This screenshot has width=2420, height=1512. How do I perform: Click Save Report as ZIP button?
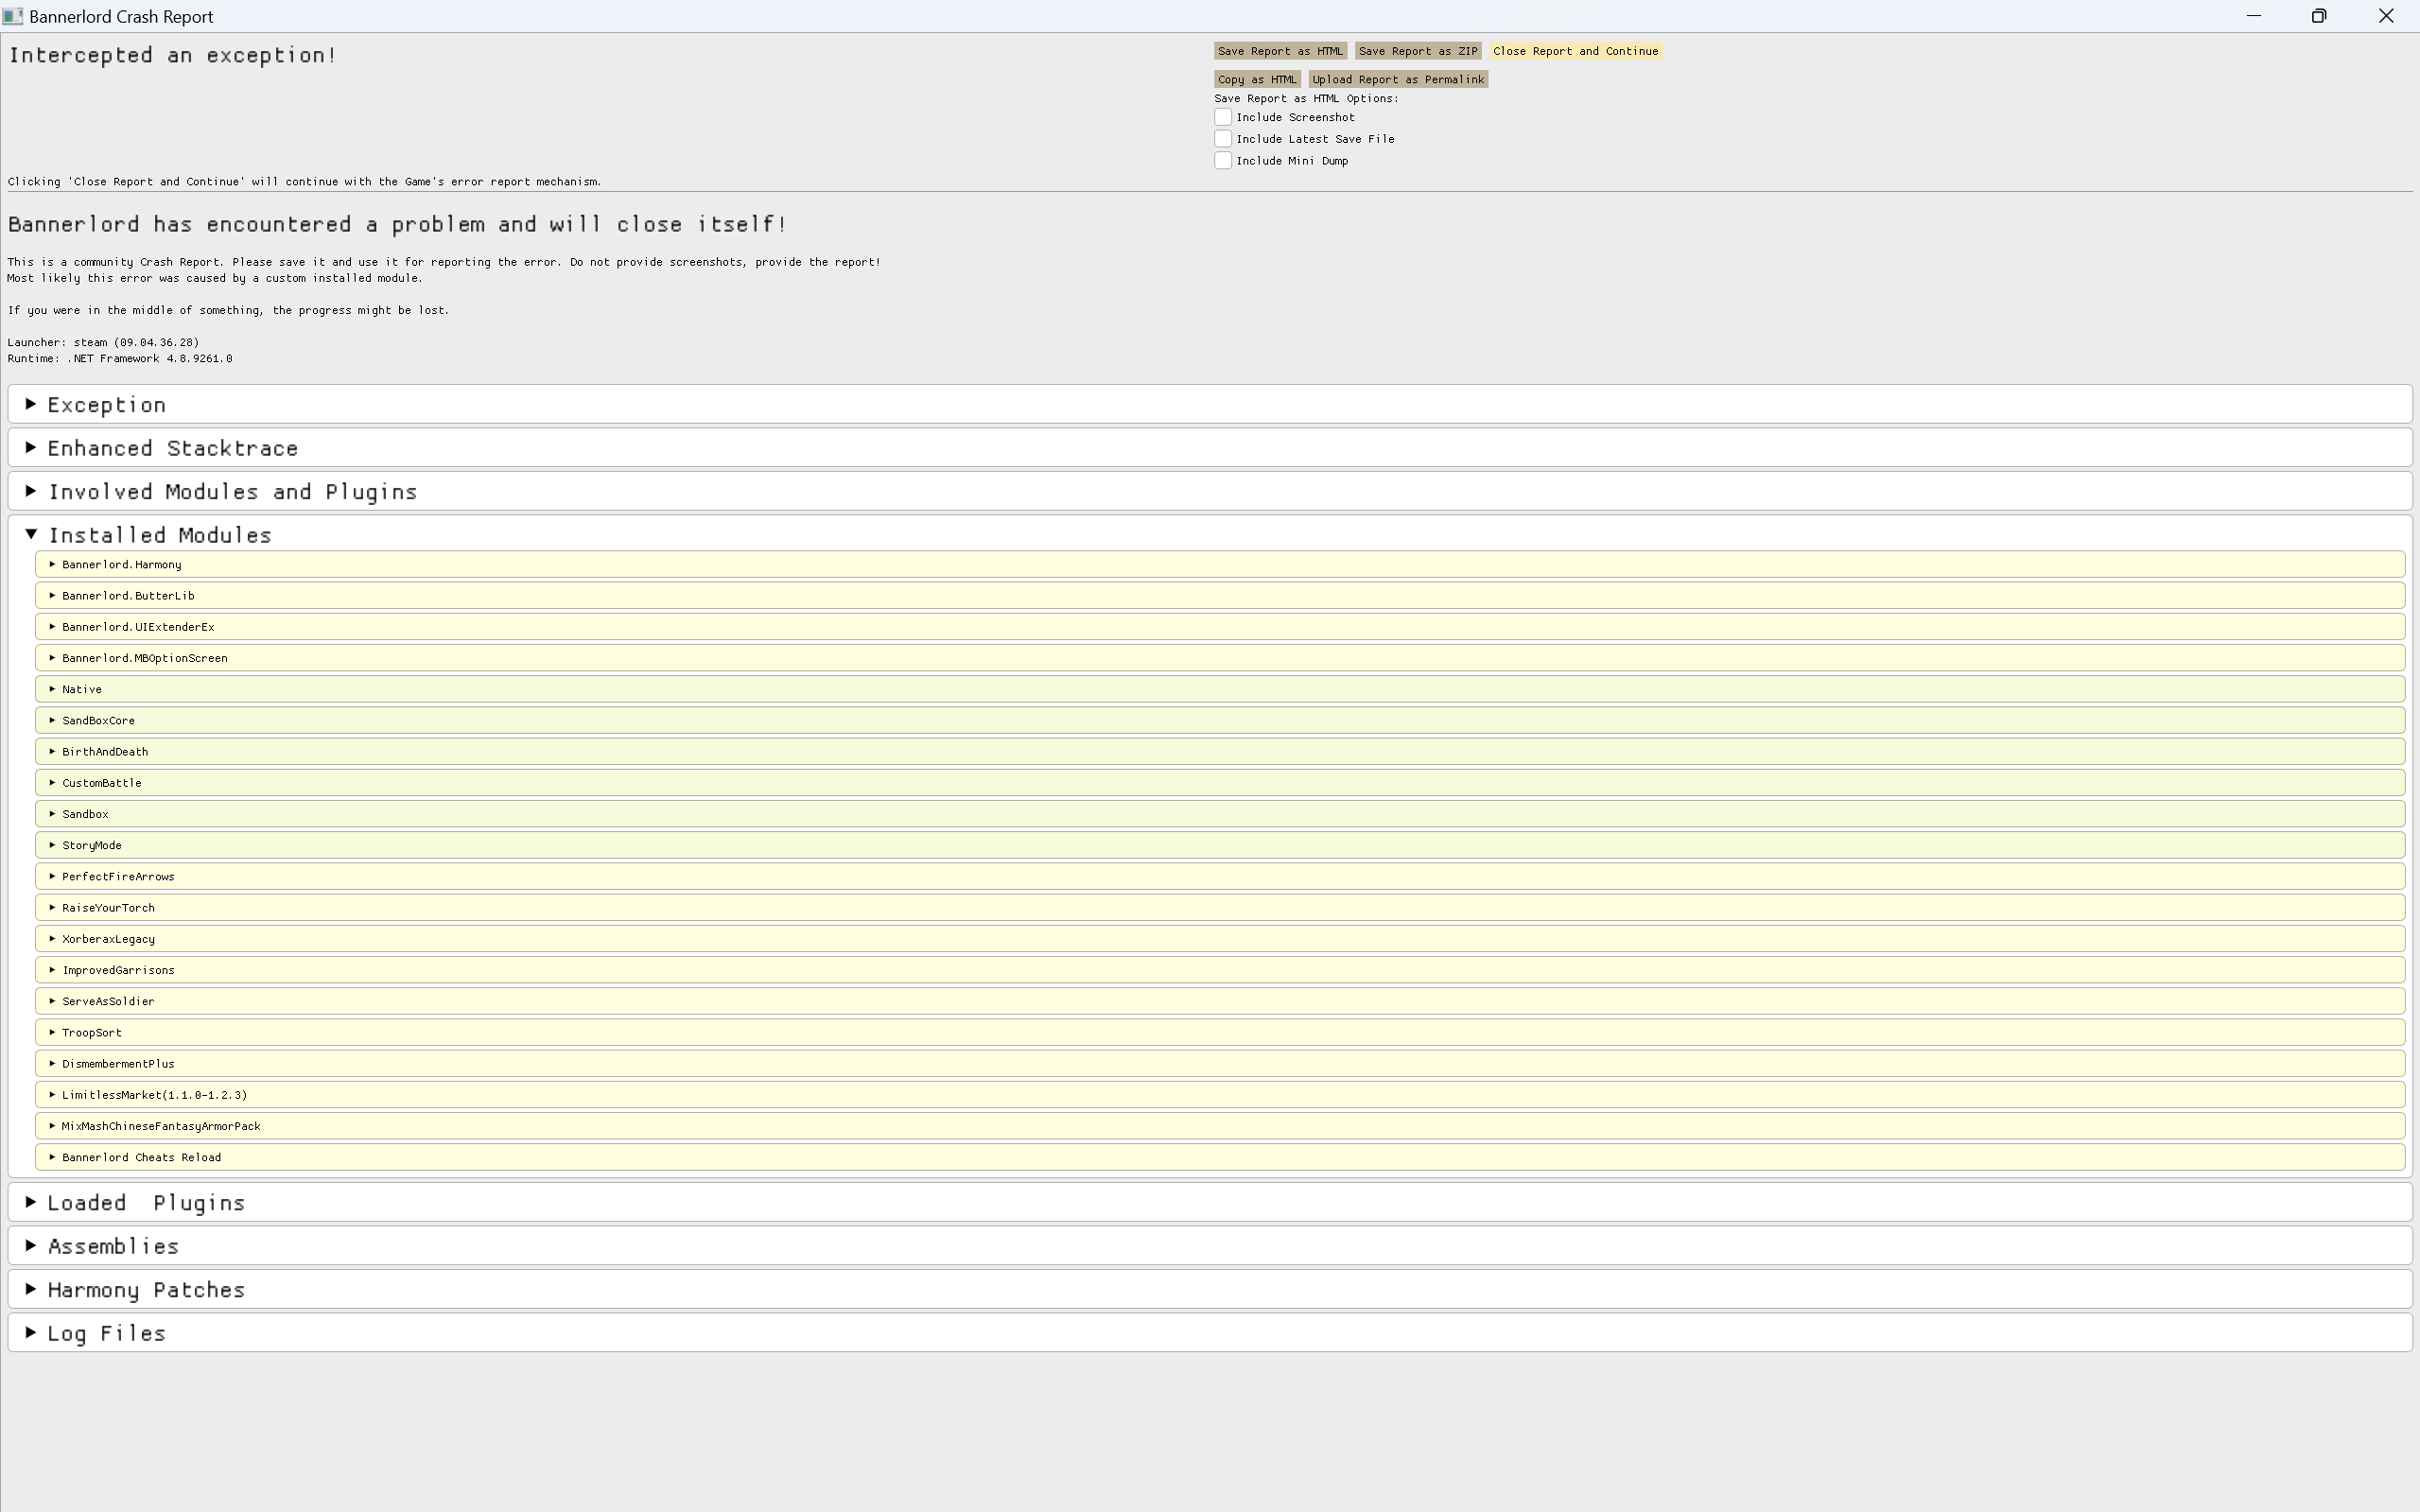(1417, 51)
